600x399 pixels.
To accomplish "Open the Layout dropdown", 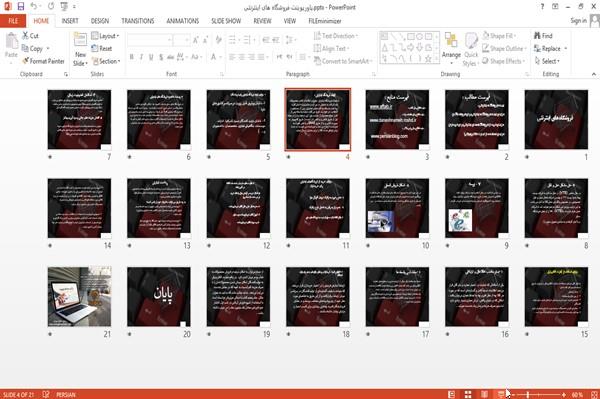I will click(x=105, y=36).
